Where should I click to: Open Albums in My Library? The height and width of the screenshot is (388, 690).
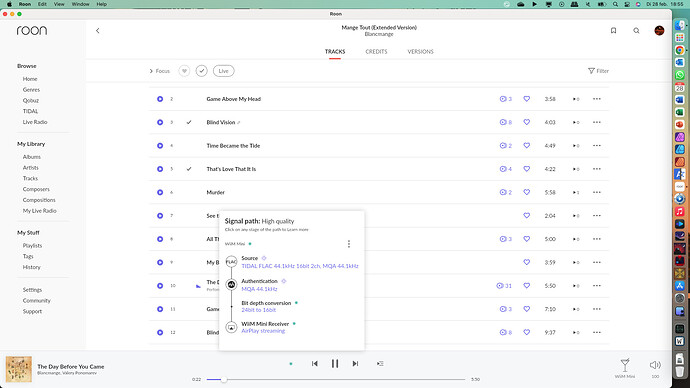pos(32,157)
